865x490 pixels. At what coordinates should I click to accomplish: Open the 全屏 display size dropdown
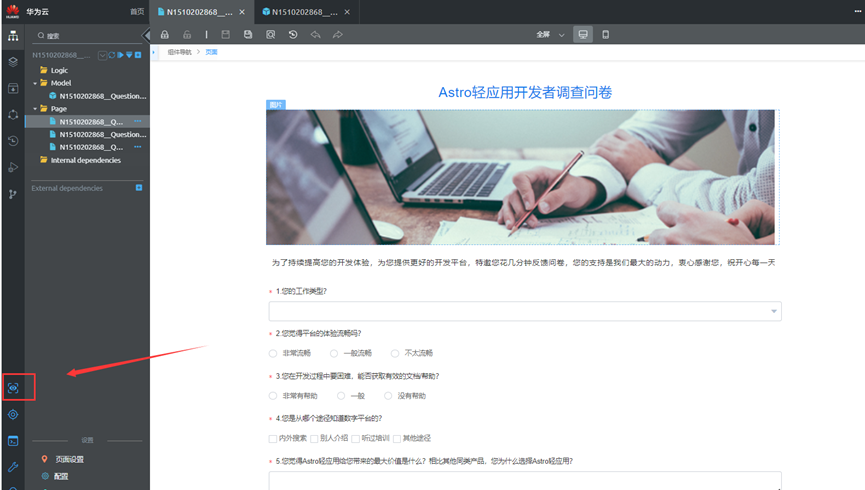coord(551,34)
